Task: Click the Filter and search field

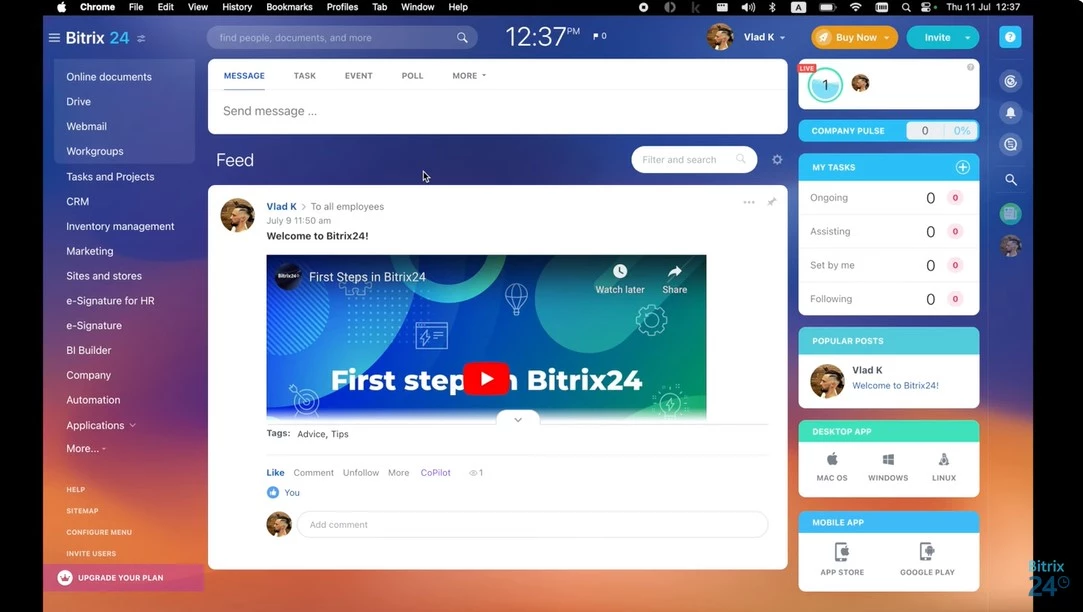Action: point(693,160)
